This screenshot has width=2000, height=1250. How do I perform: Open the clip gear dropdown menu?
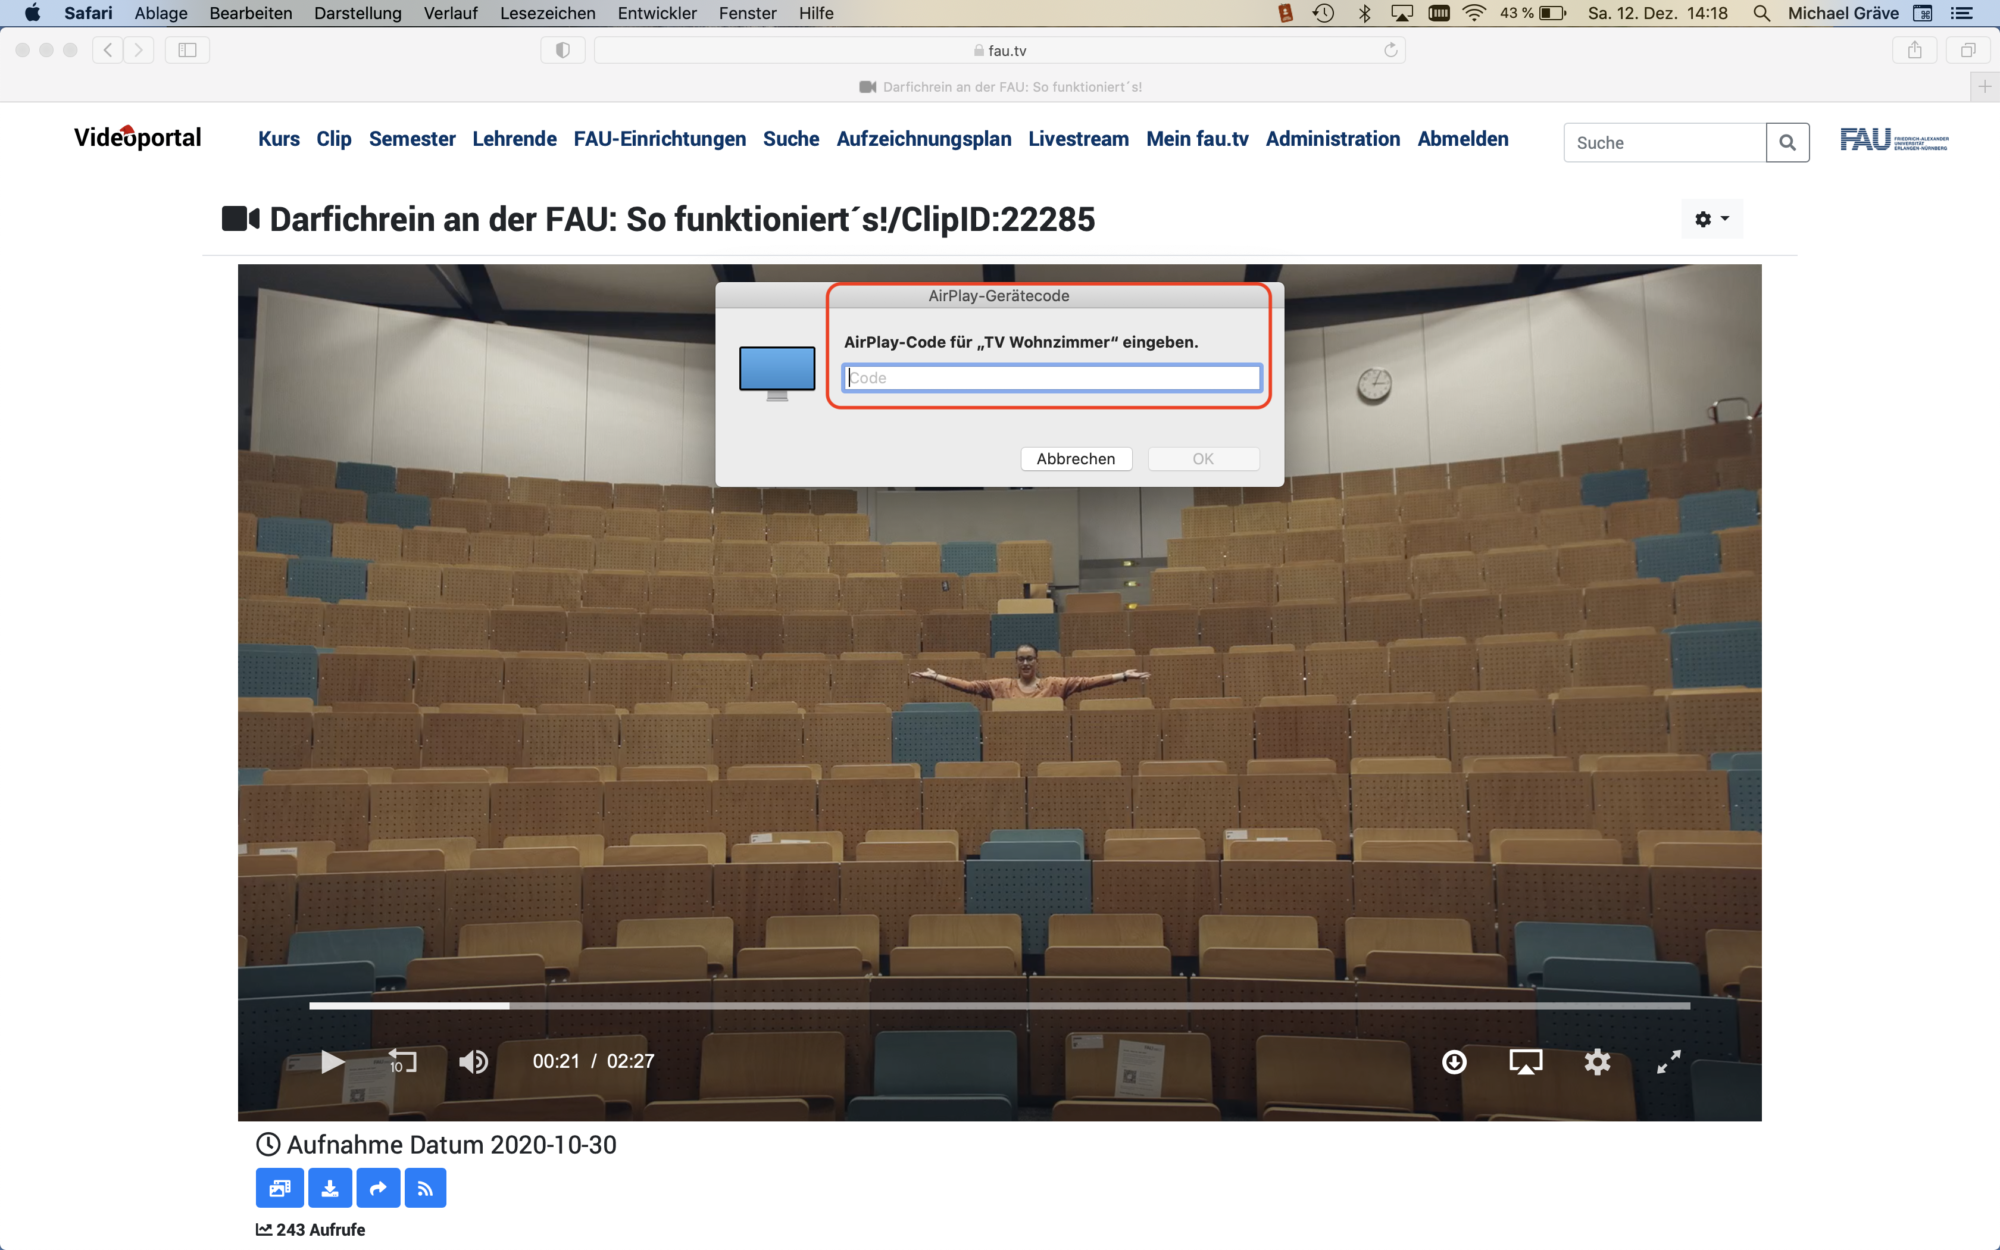tap(1711, 219)
